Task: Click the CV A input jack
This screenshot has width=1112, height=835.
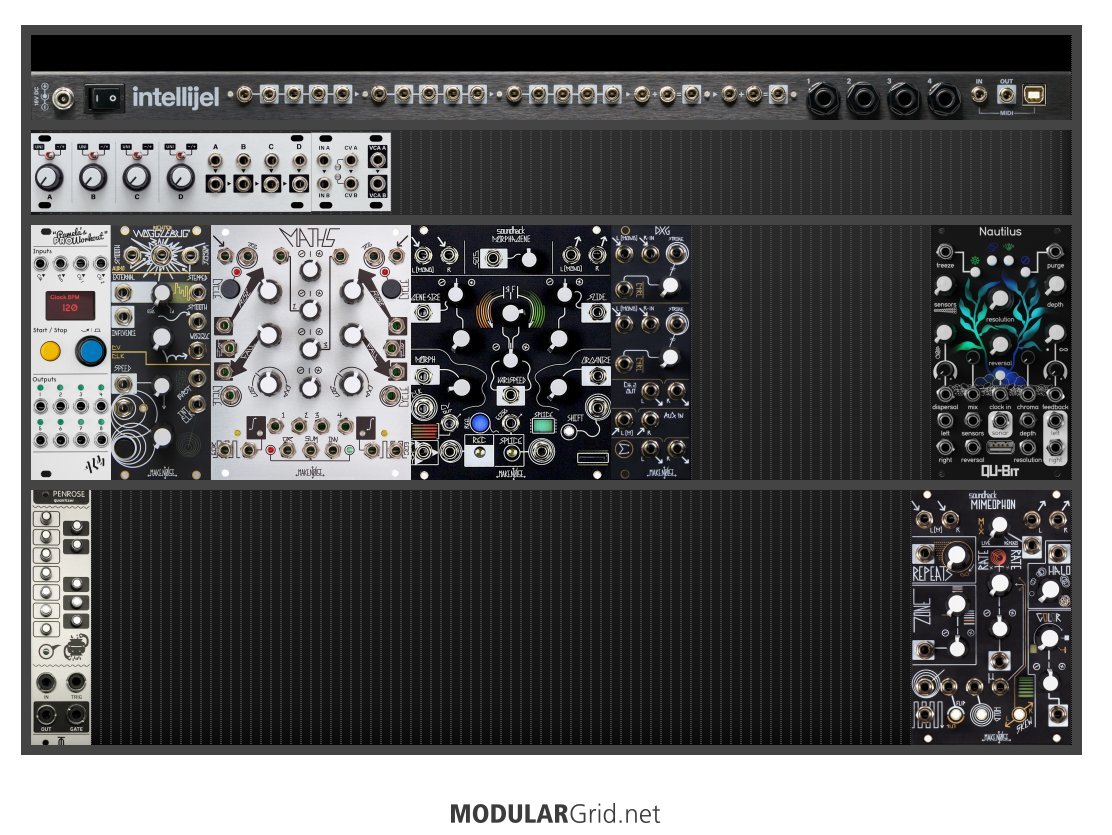Action: coord(351,160)
